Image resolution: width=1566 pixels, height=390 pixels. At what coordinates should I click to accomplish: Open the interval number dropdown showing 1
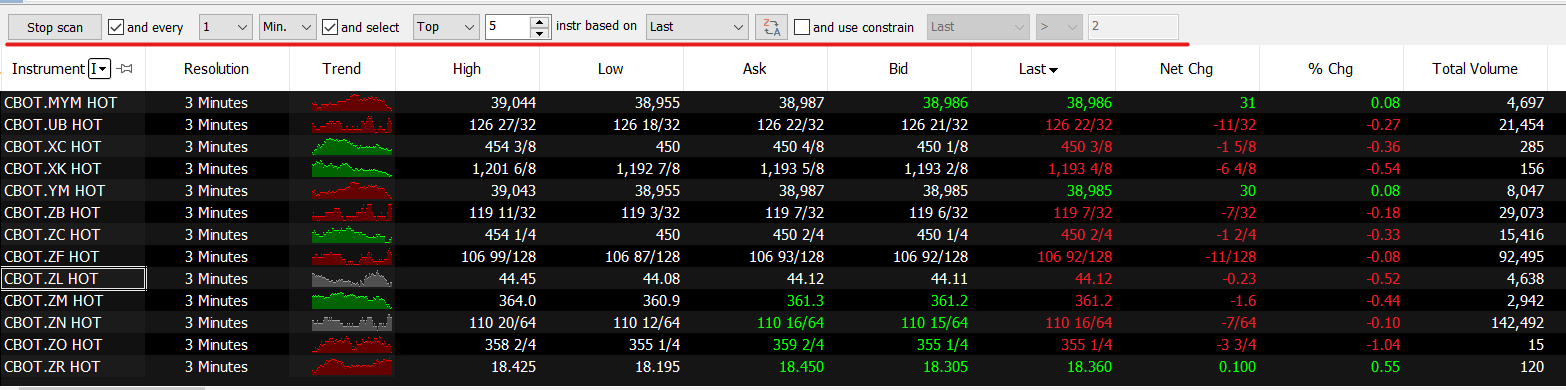(226, 27)
